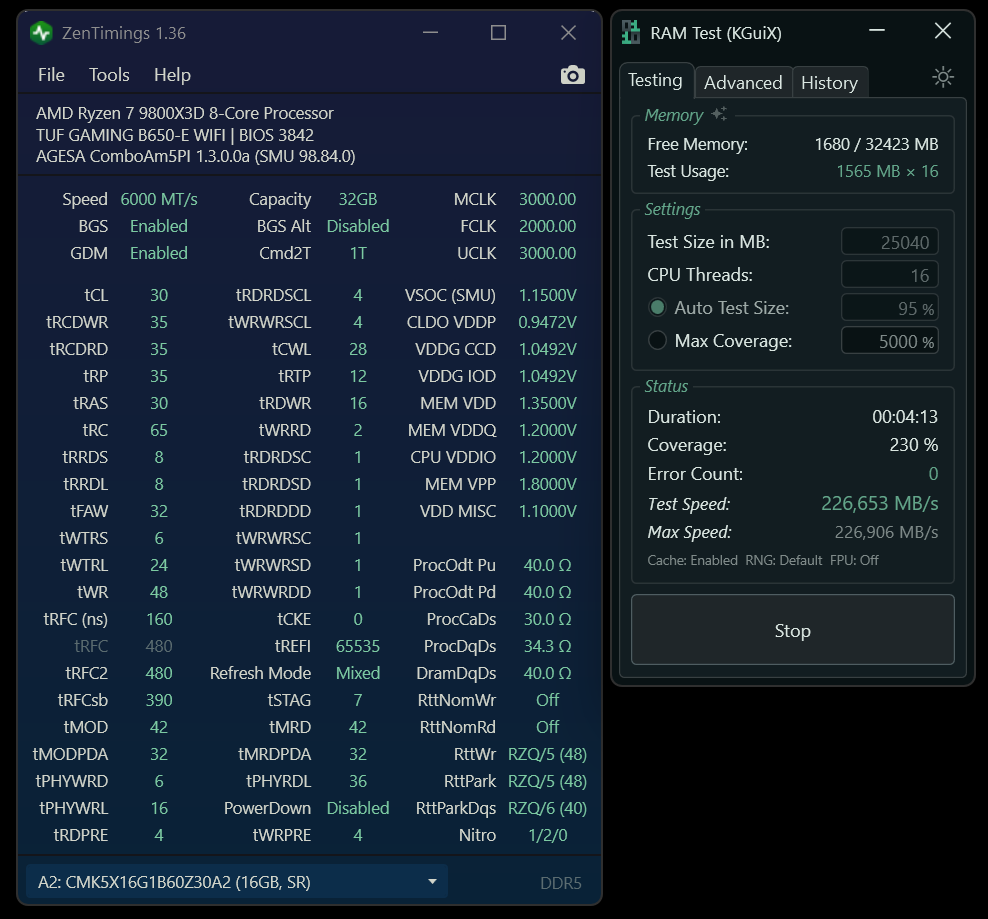The image size is (988, 919).
Task: Close the ZenTimings window
Action: (x=568, y=33)
